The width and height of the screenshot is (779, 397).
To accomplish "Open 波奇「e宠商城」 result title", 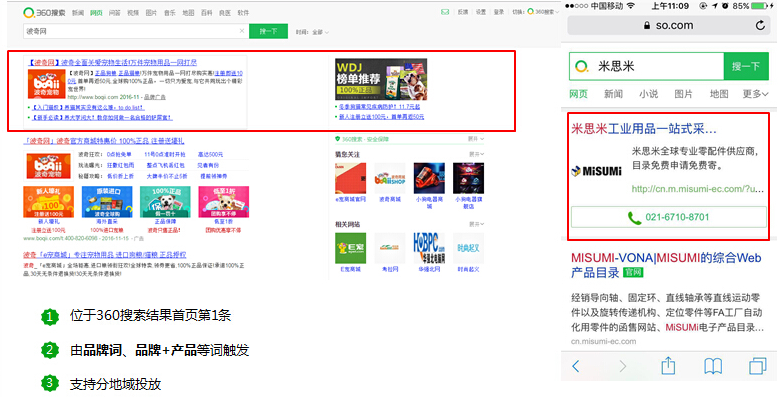I will point(105,255).
